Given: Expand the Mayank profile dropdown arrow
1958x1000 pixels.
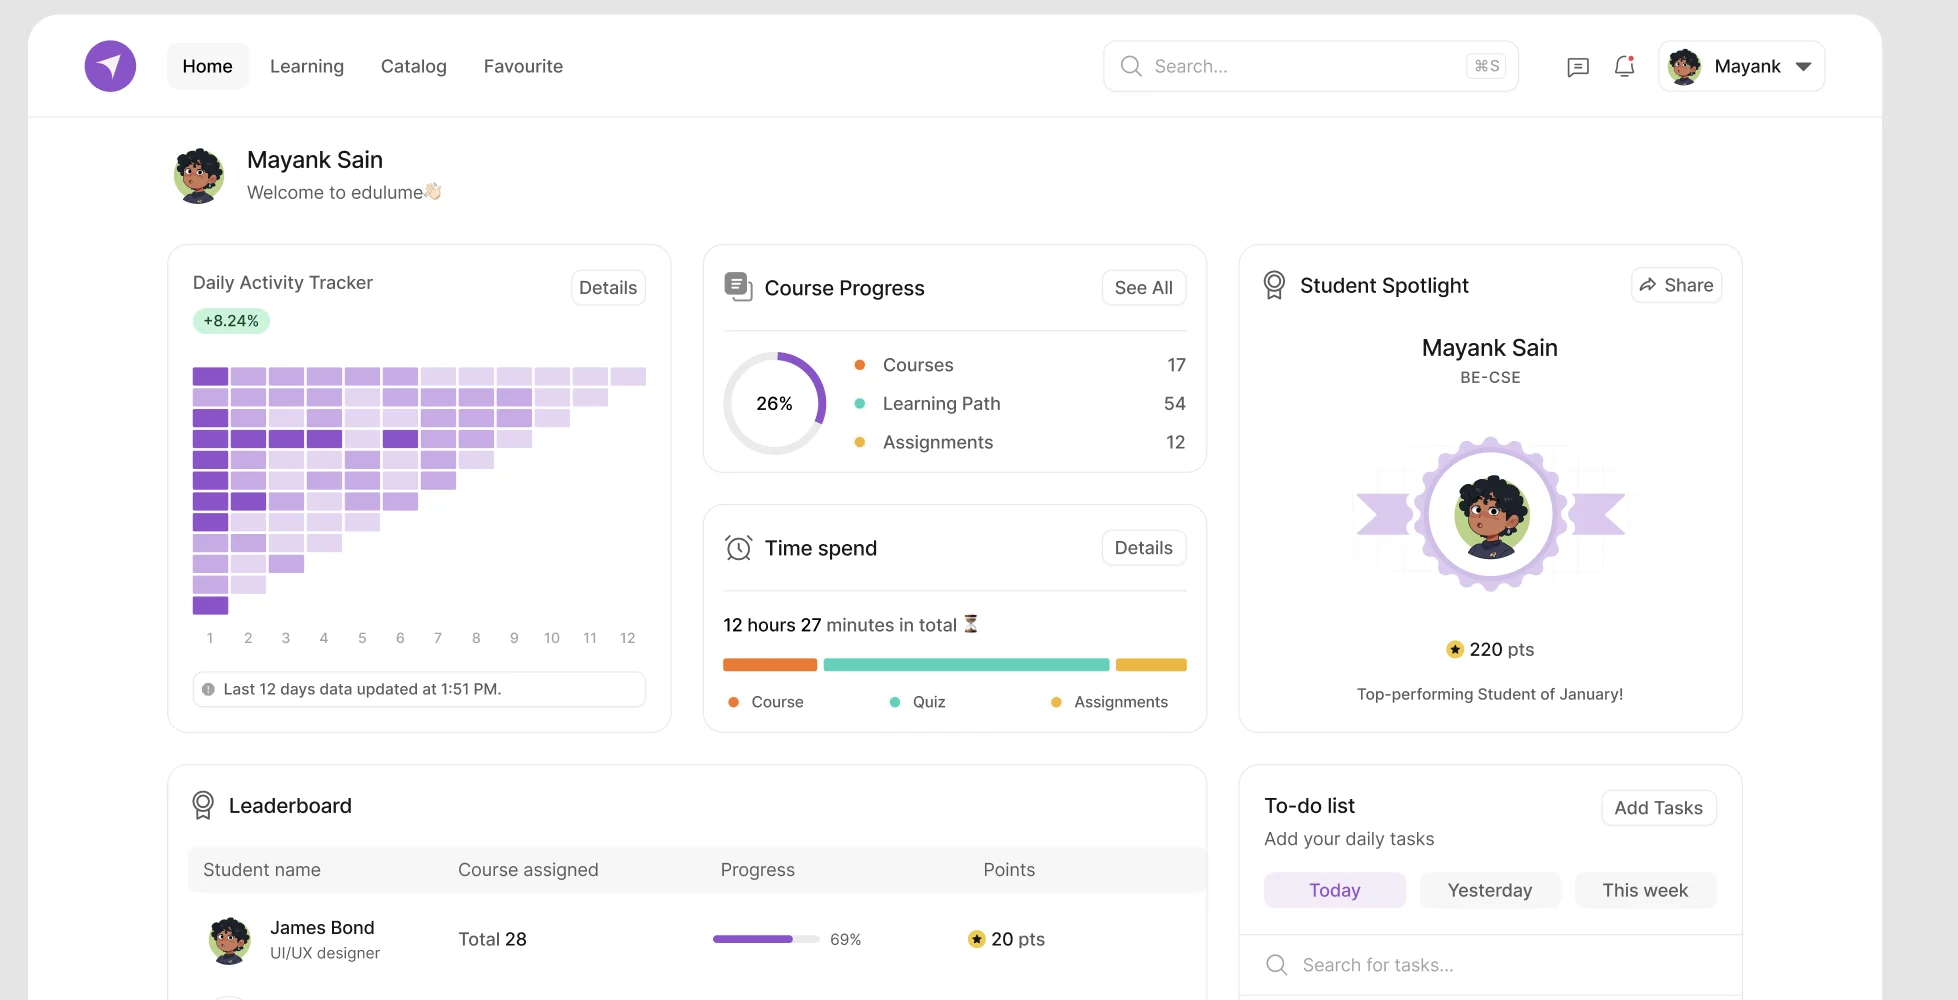Looking at the screenshot, I should click(x=1803, y=67).
